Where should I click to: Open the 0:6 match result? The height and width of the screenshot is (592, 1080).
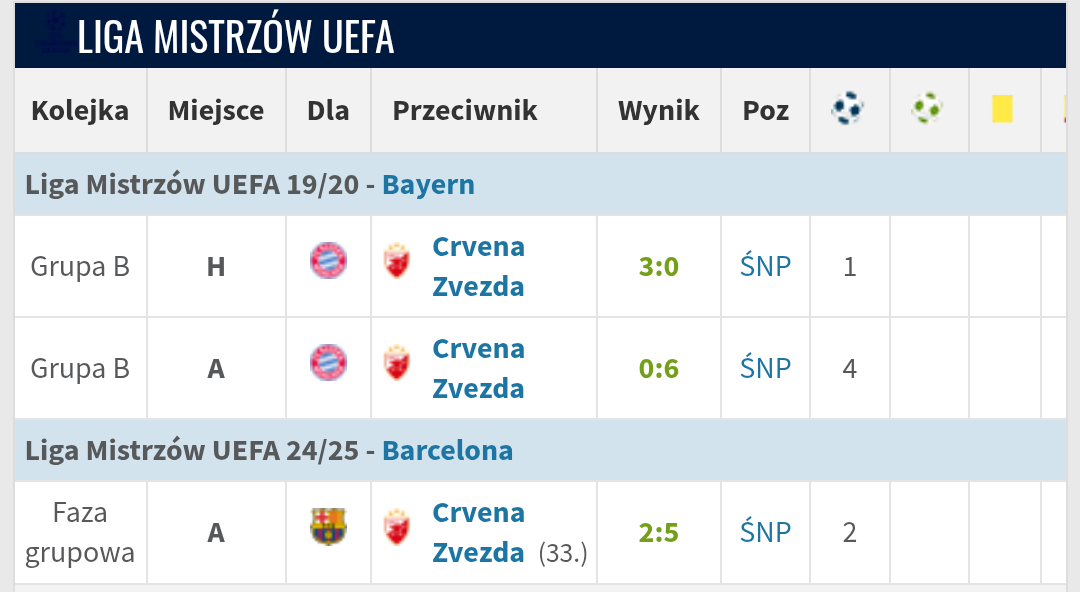[x=659, y=369]
